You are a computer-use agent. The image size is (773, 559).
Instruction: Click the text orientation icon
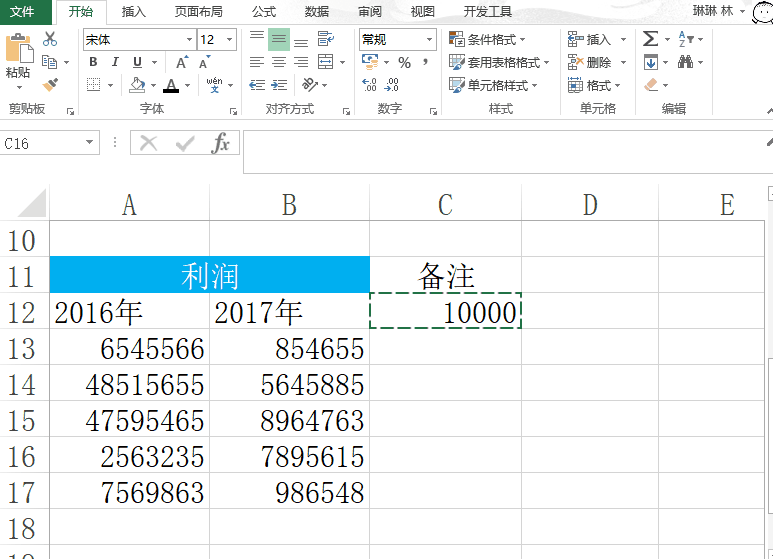point(311,85)
